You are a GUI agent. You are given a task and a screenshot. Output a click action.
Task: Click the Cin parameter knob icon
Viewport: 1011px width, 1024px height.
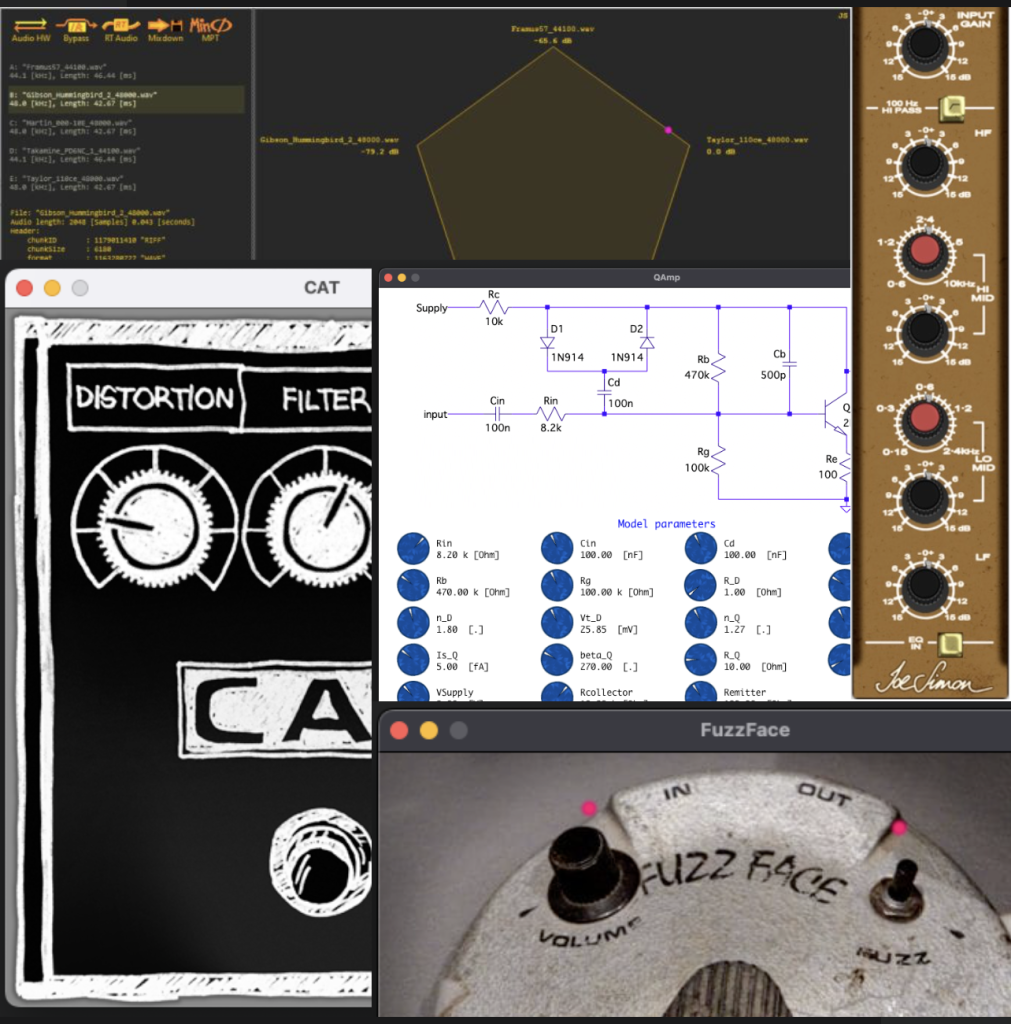556,548
